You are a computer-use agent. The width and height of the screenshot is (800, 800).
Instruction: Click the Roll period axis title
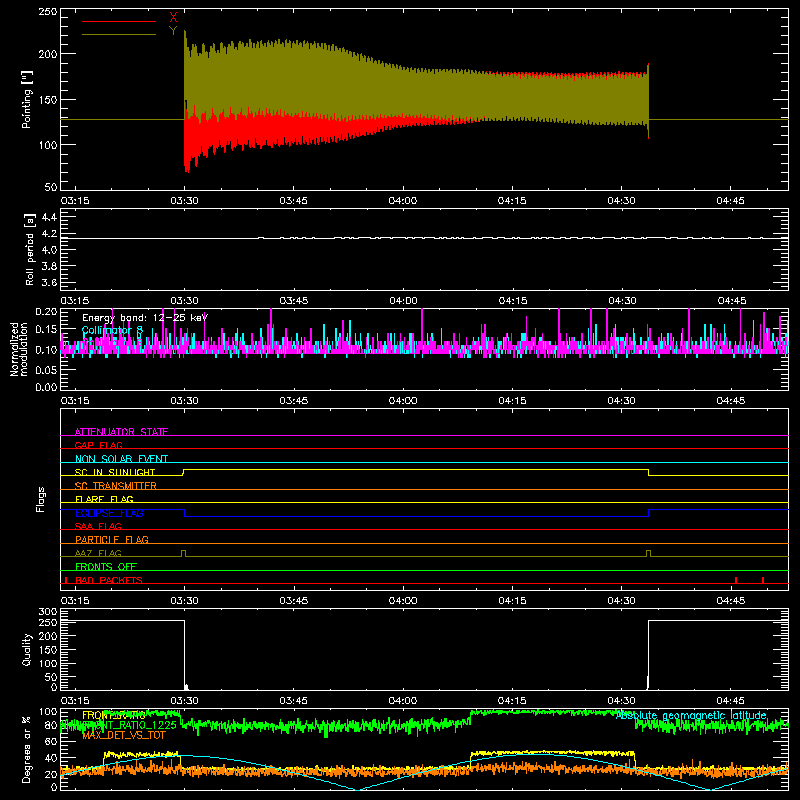pos(29,249)
